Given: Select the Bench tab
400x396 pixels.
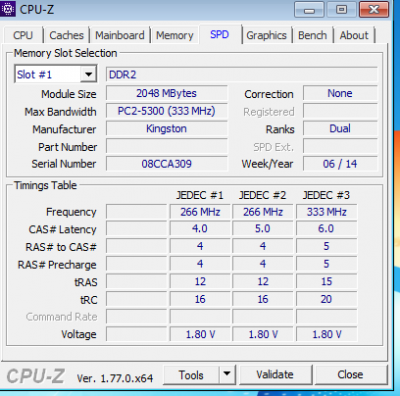Looking at the screenshot, I should (312, 35).
